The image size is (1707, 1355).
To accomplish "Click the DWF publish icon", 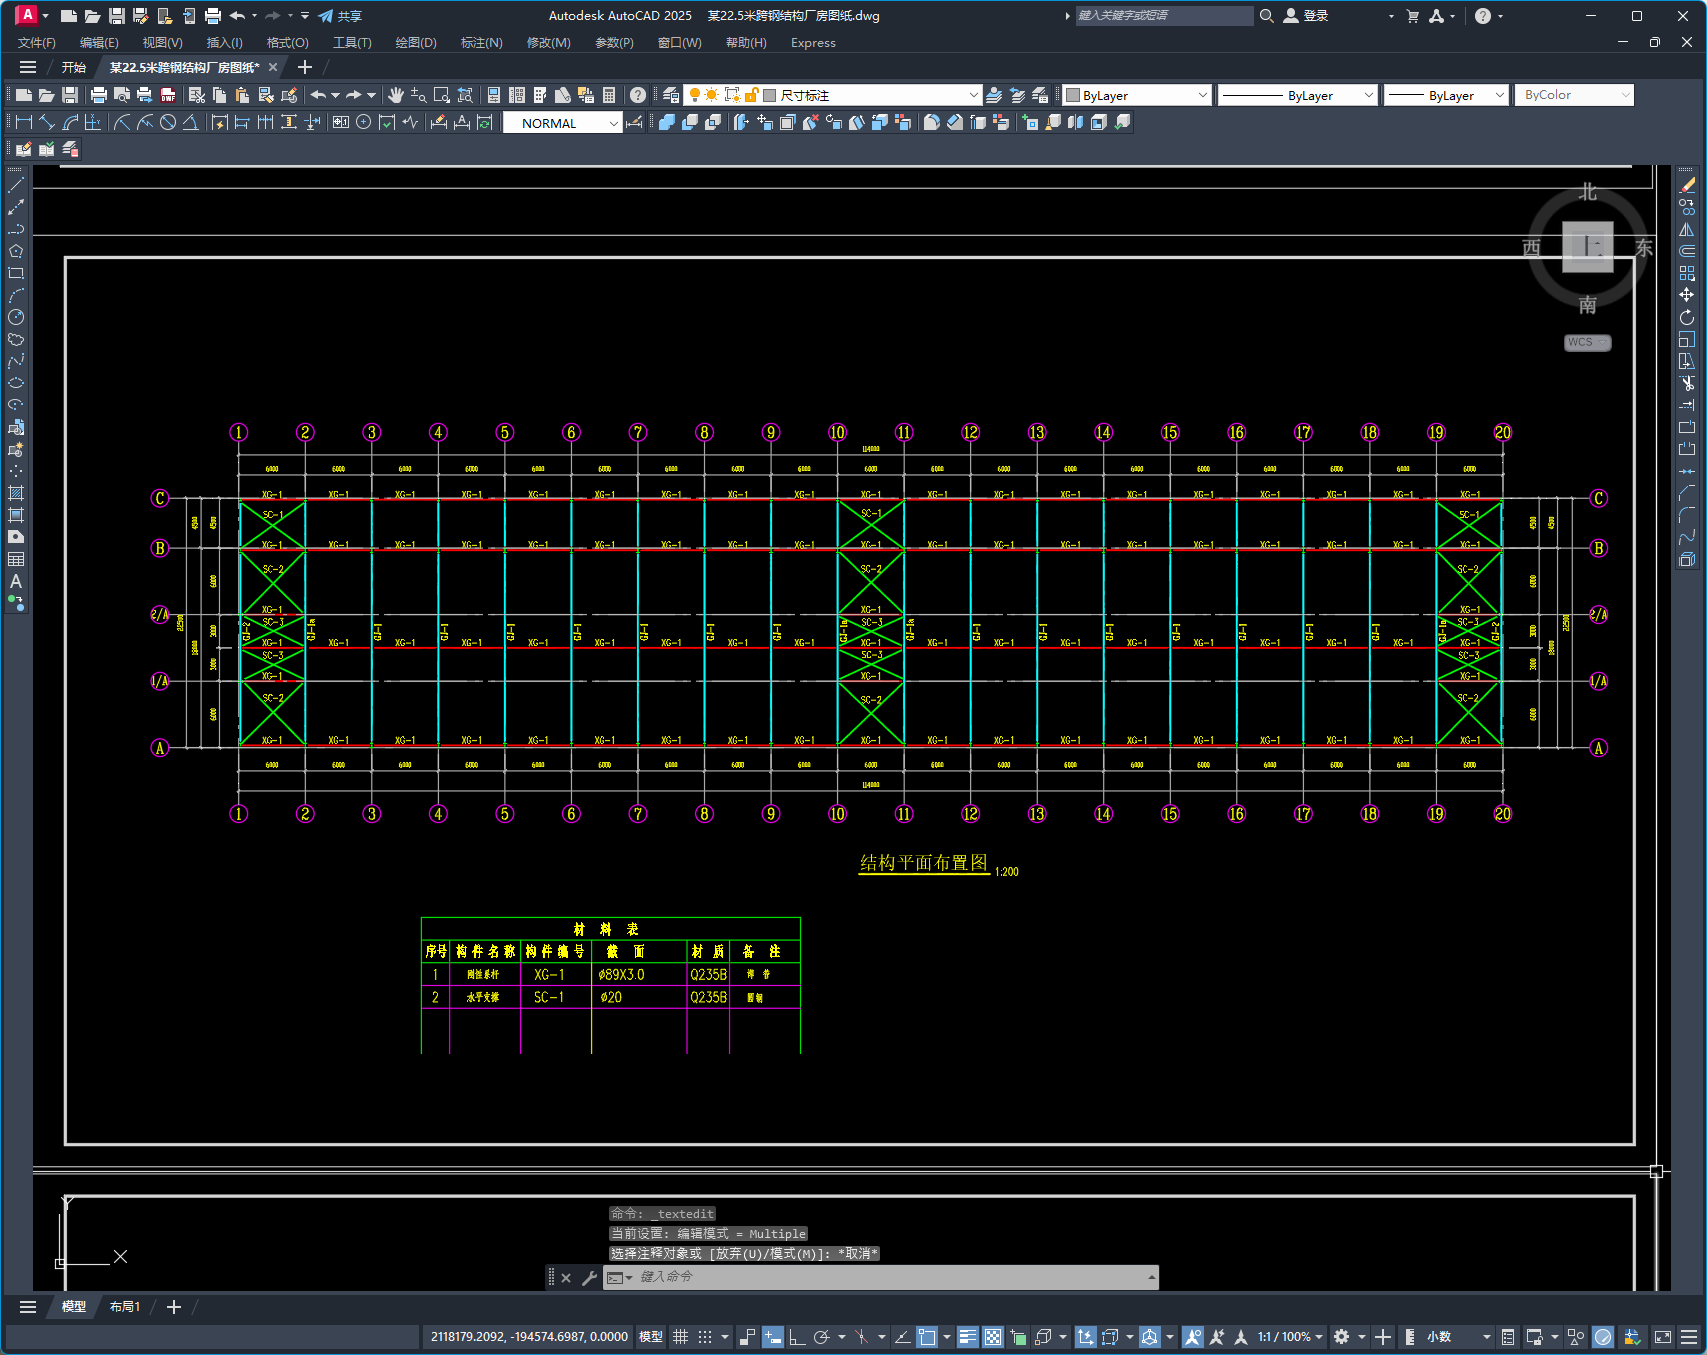I will (168, 95).
